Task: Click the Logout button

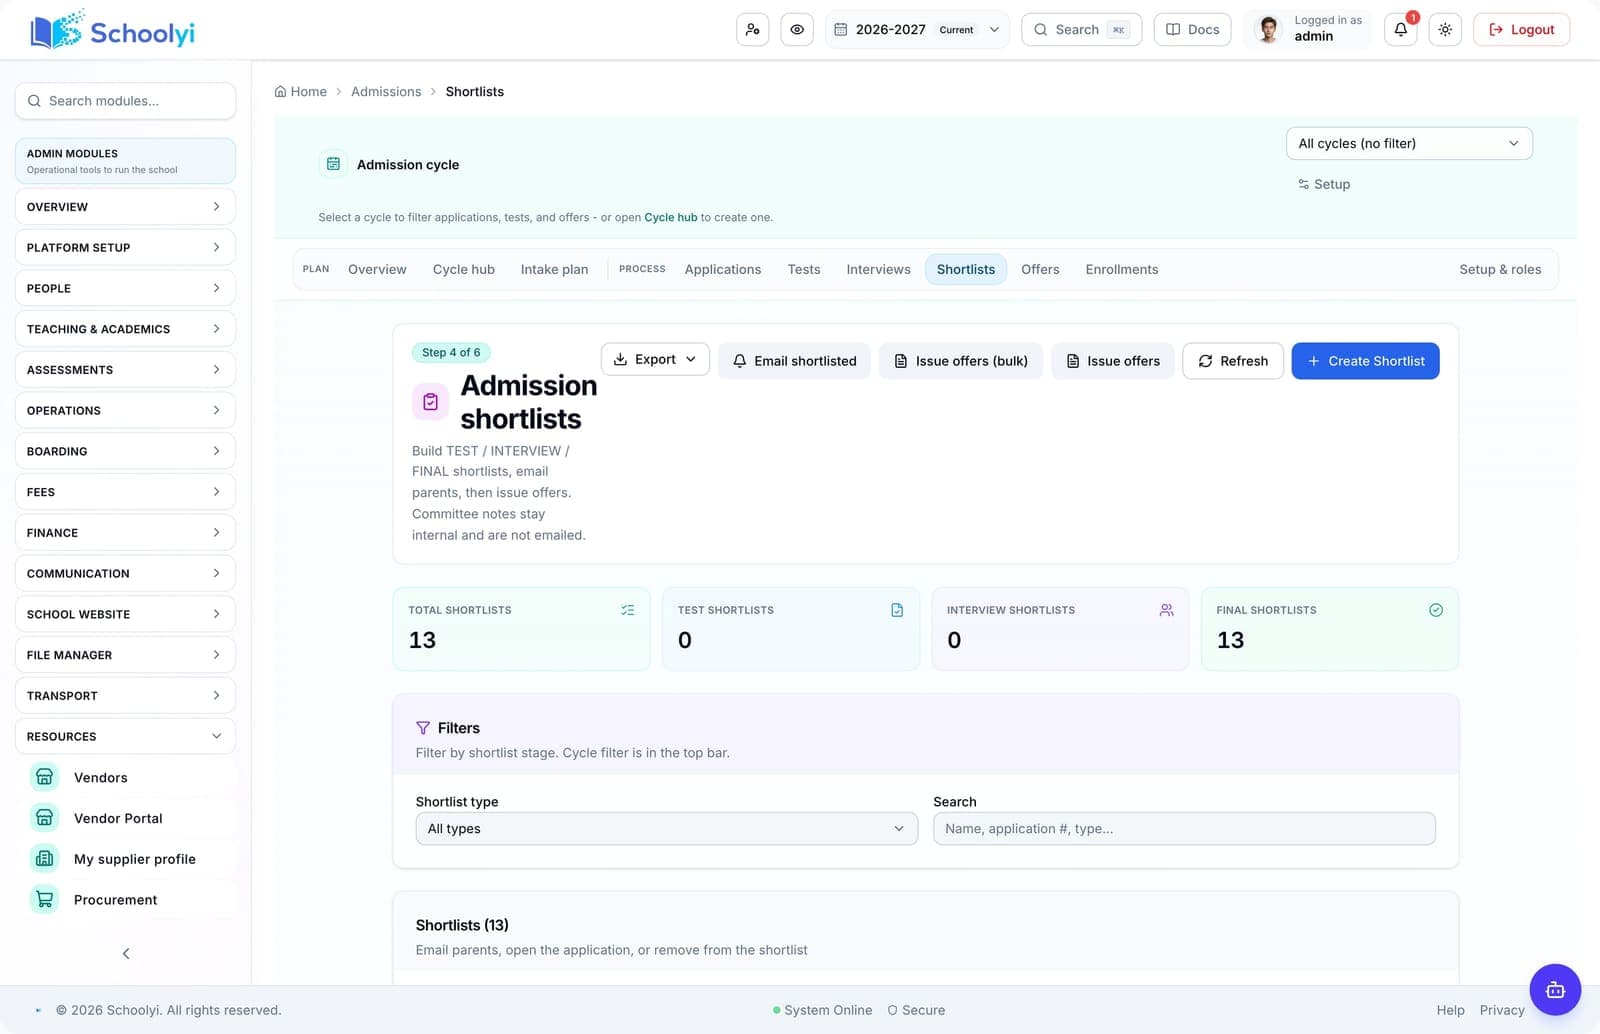Action: (x=1521, y=30)
